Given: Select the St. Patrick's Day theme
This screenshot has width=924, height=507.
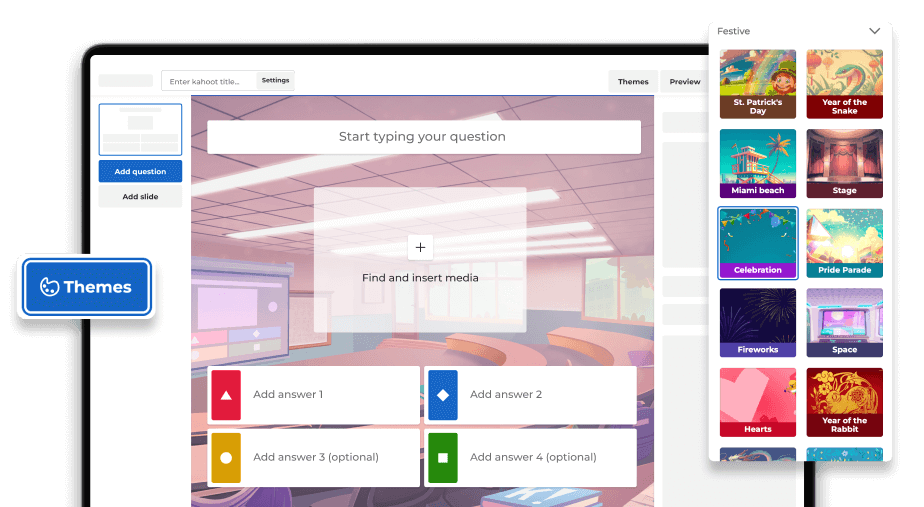Looking at the screenshot, I should point(758,84).
